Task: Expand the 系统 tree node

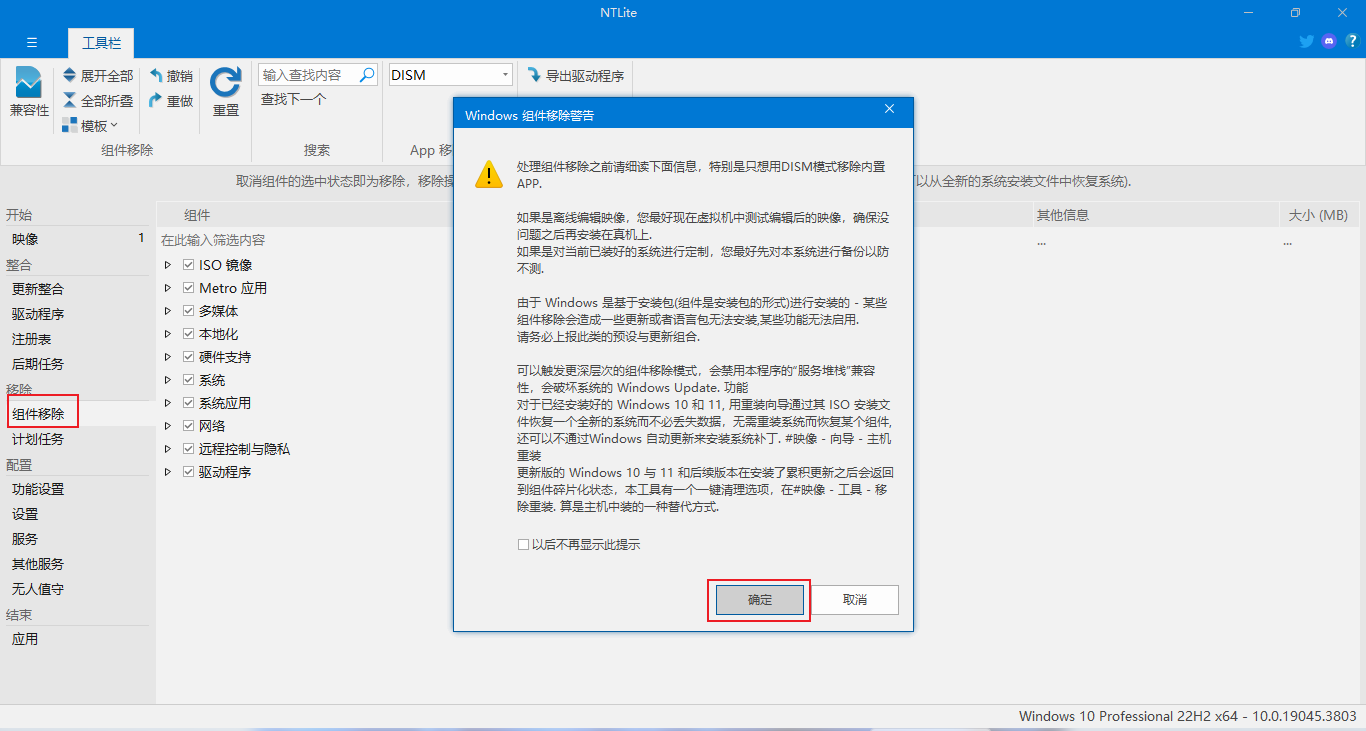Action: tap(168, 380)
